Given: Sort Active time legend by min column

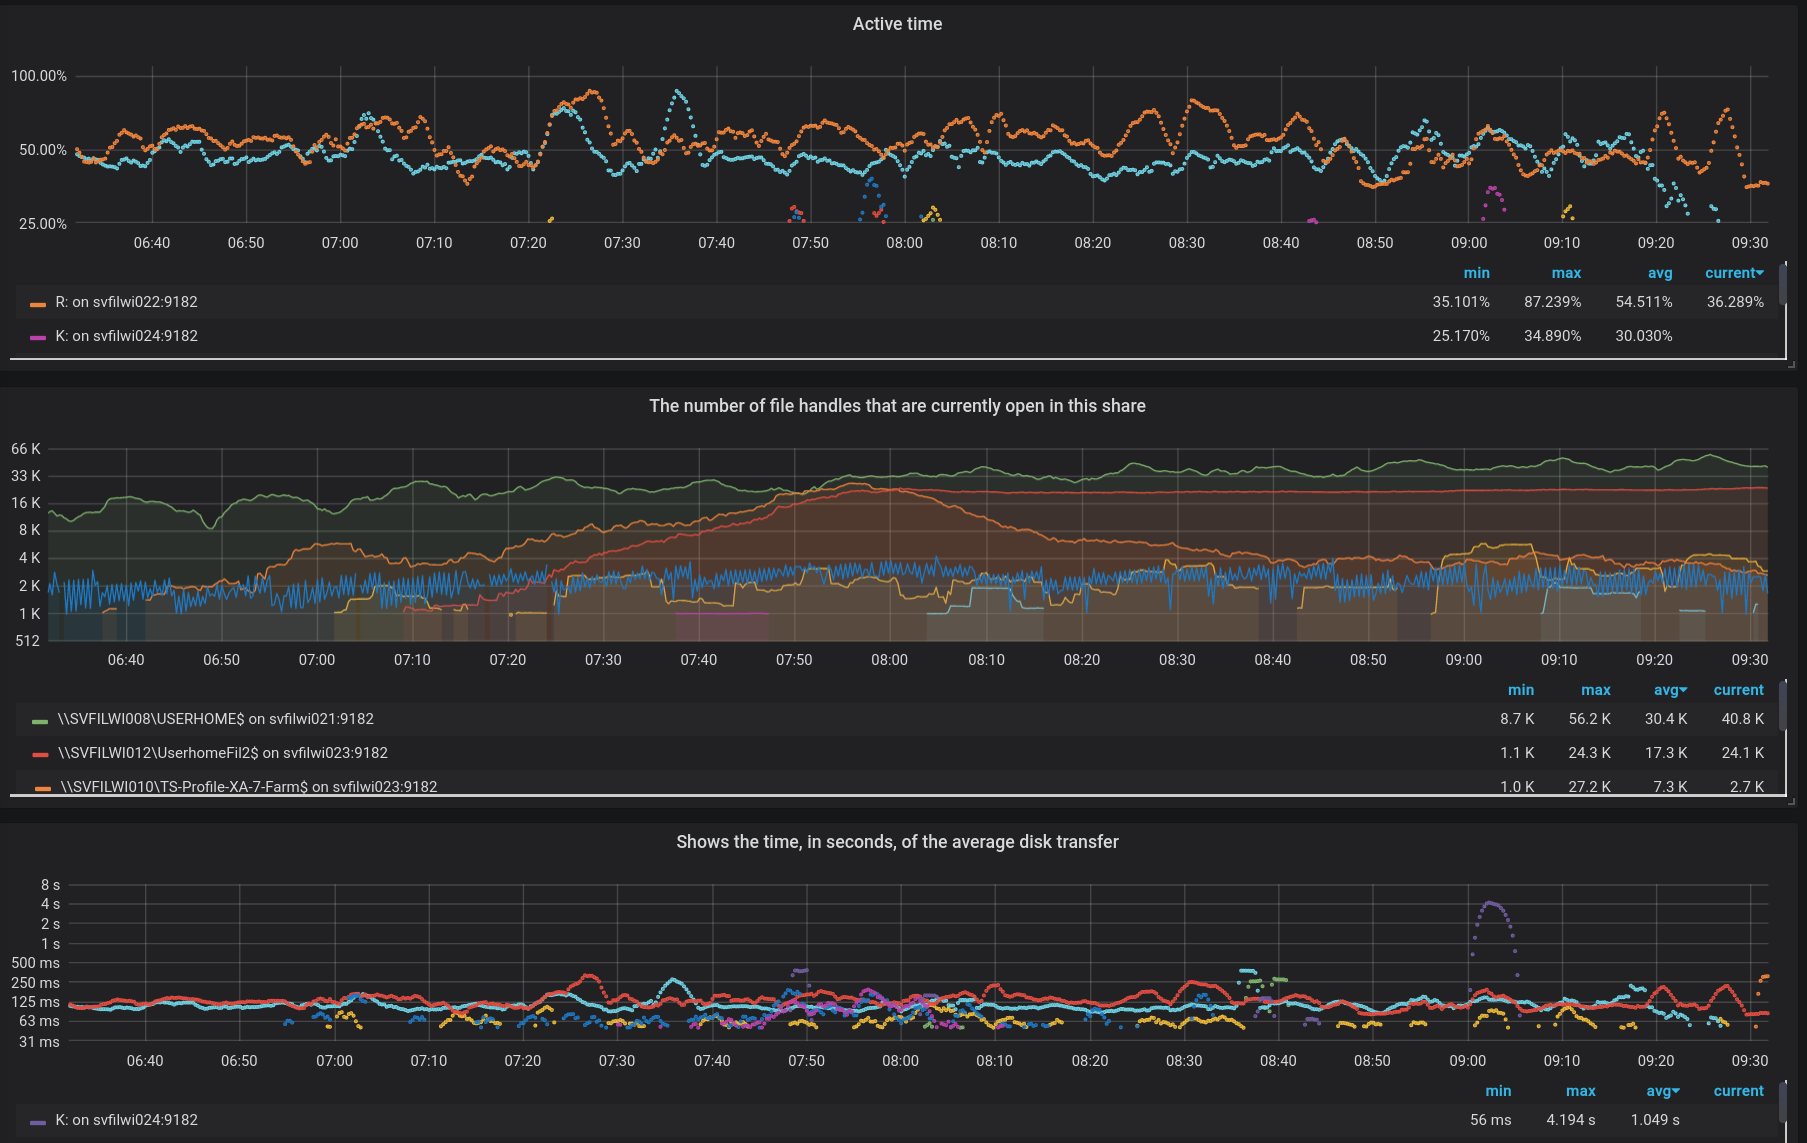Looking at the screenshot, I should [1476, 273].
